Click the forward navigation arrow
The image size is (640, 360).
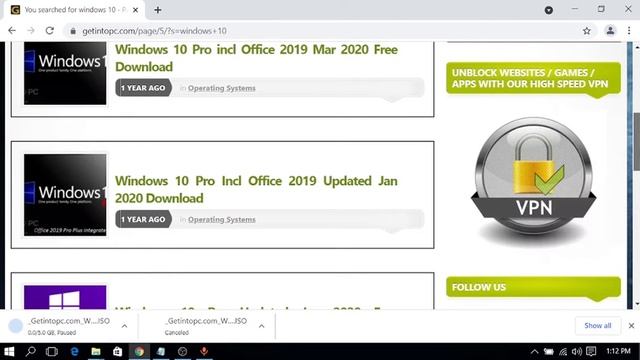point(31,31)
